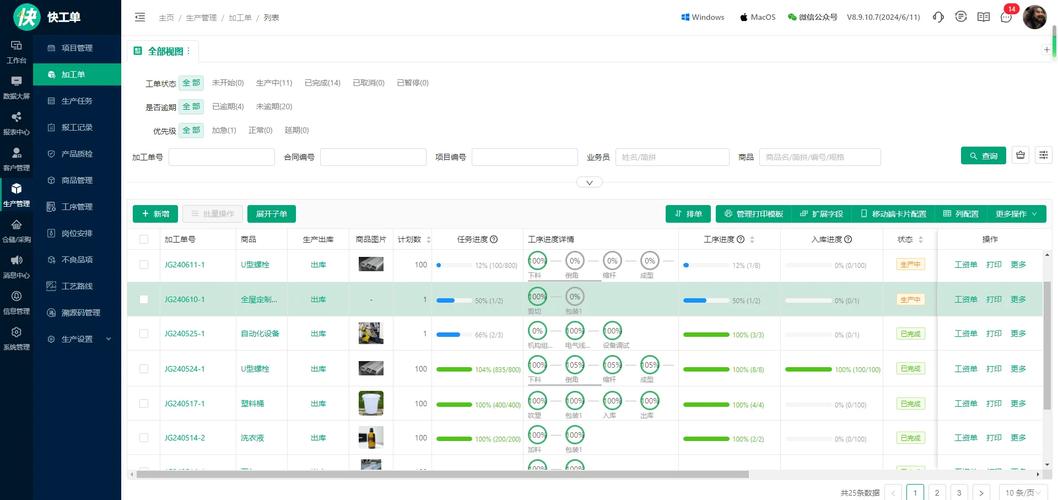Click the horizontal scrollbar under the table
Image resolution: width=1058 pixels, height=500 pixels.
(x=442, y=474)
